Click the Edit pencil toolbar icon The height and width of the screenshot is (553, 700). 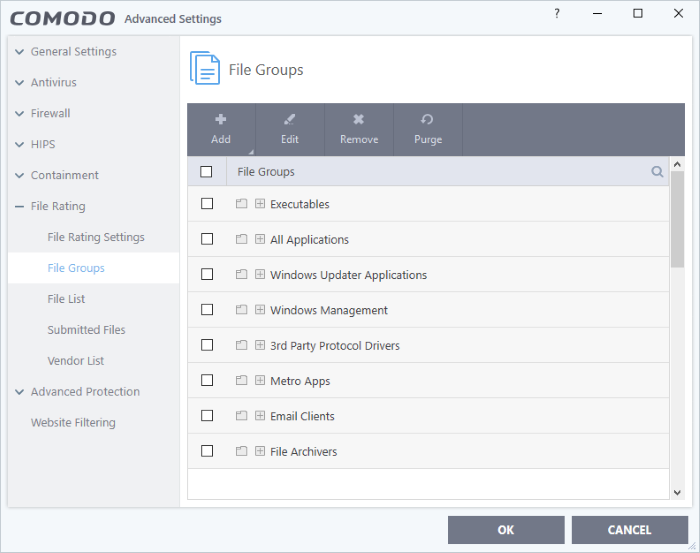(x=289, y=120)
